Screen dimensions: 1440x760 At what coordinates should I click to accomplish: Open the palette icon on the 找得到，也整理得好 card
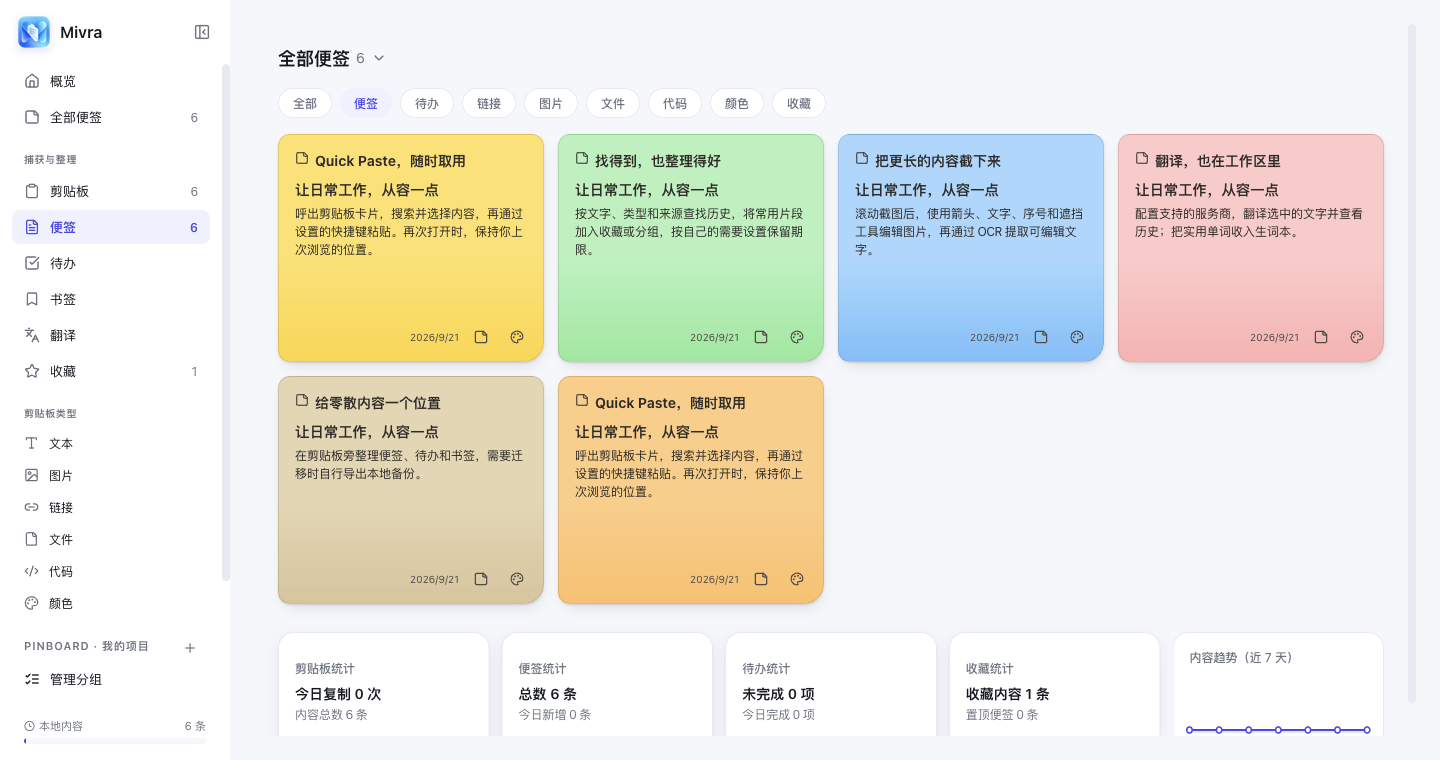(x=797, y=337)
